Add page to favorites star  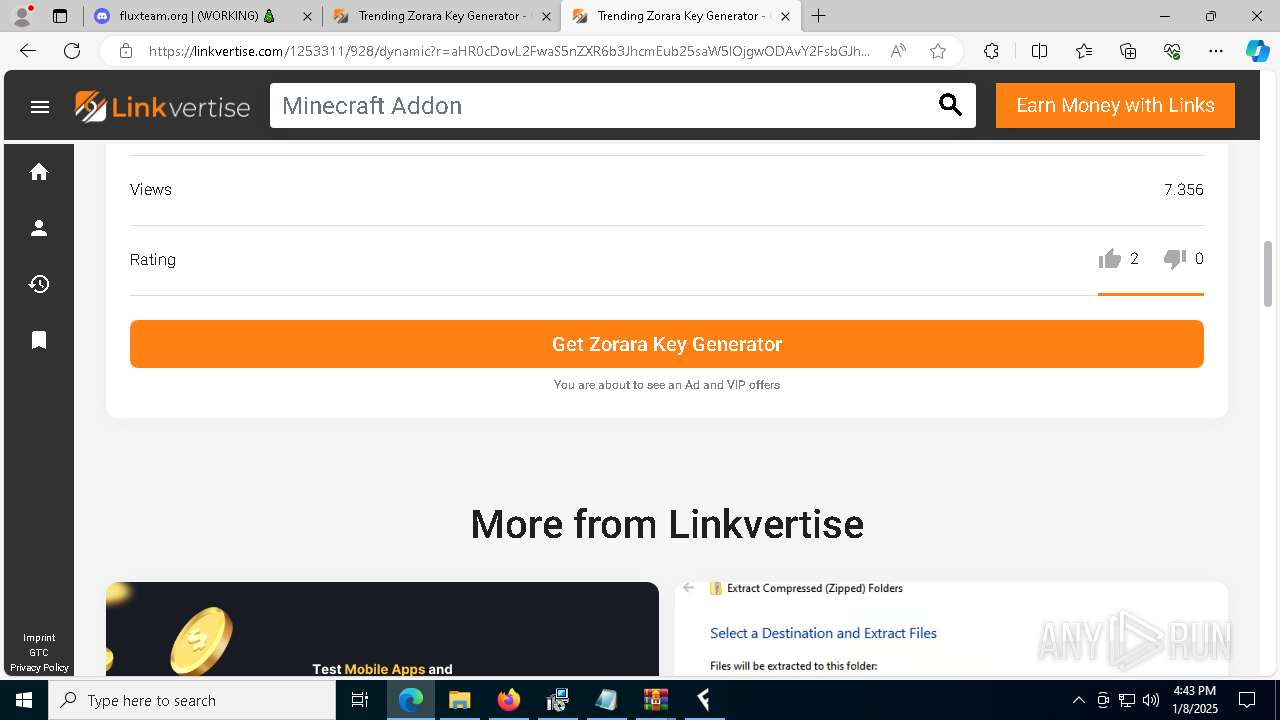(938, 51)
